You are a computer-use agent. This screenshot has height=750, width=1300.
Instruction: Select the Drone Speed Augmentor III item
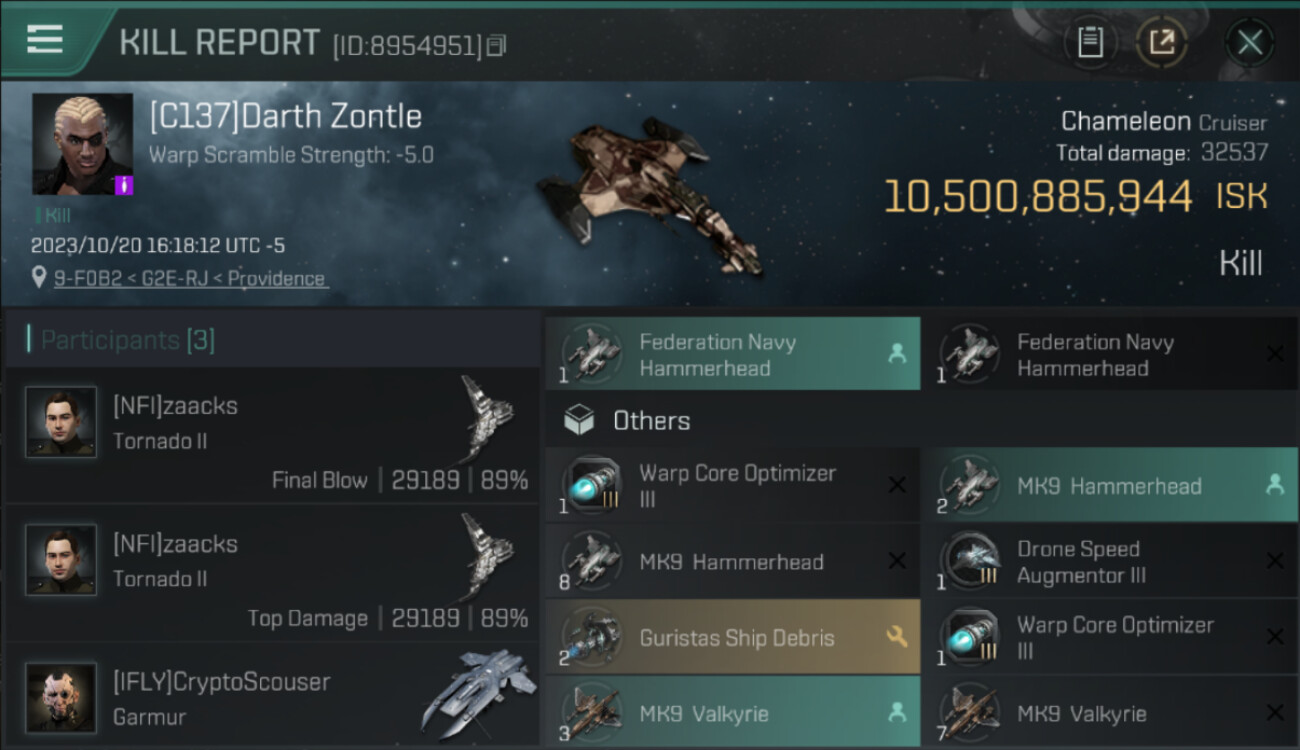pos(1109,562)
